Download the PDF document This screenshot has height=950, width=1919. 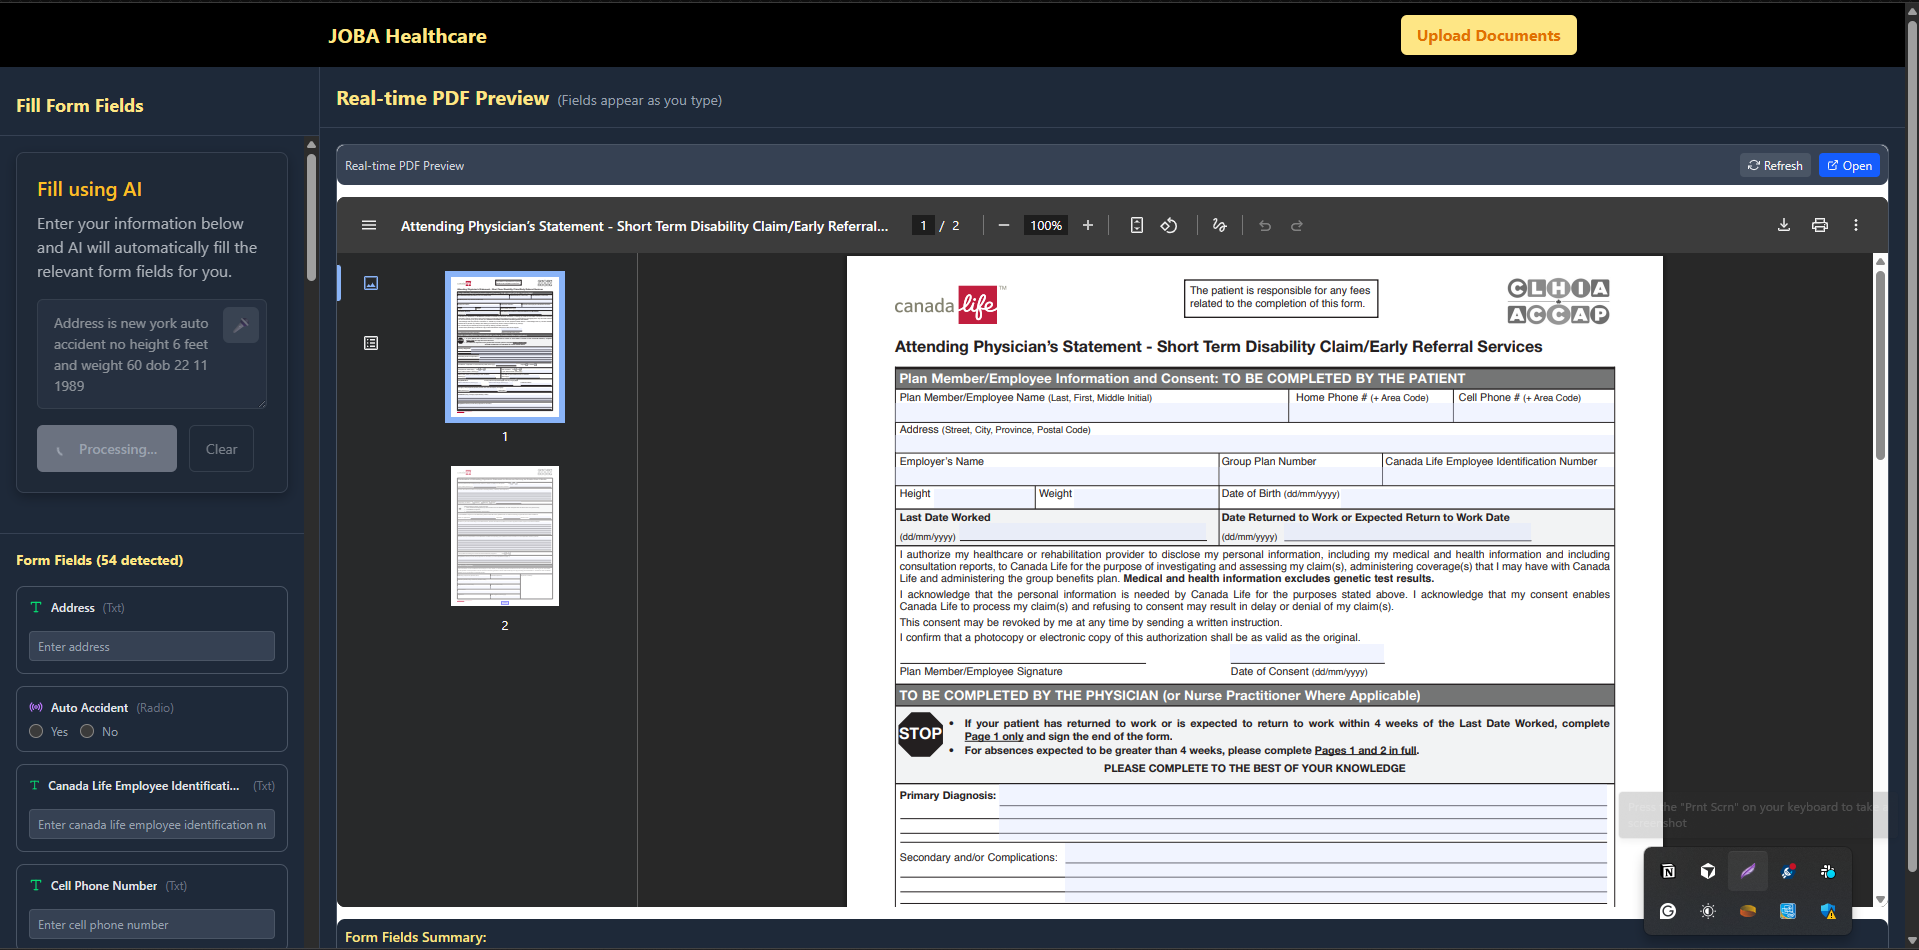click(x=1783, y=226)
